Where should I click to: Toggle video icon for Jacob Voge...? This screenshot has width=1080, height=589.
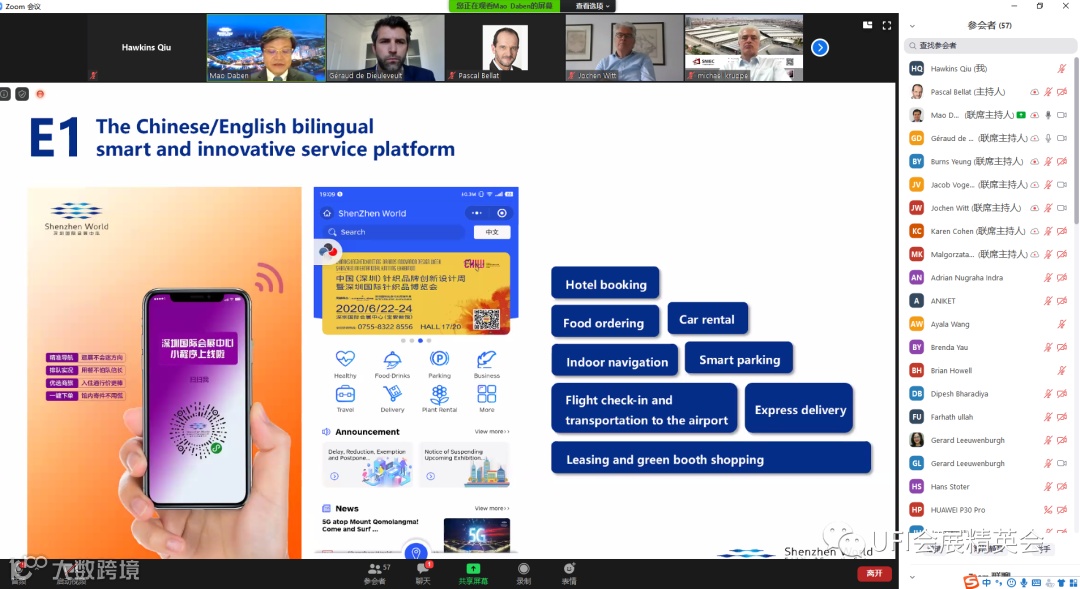1062,185
